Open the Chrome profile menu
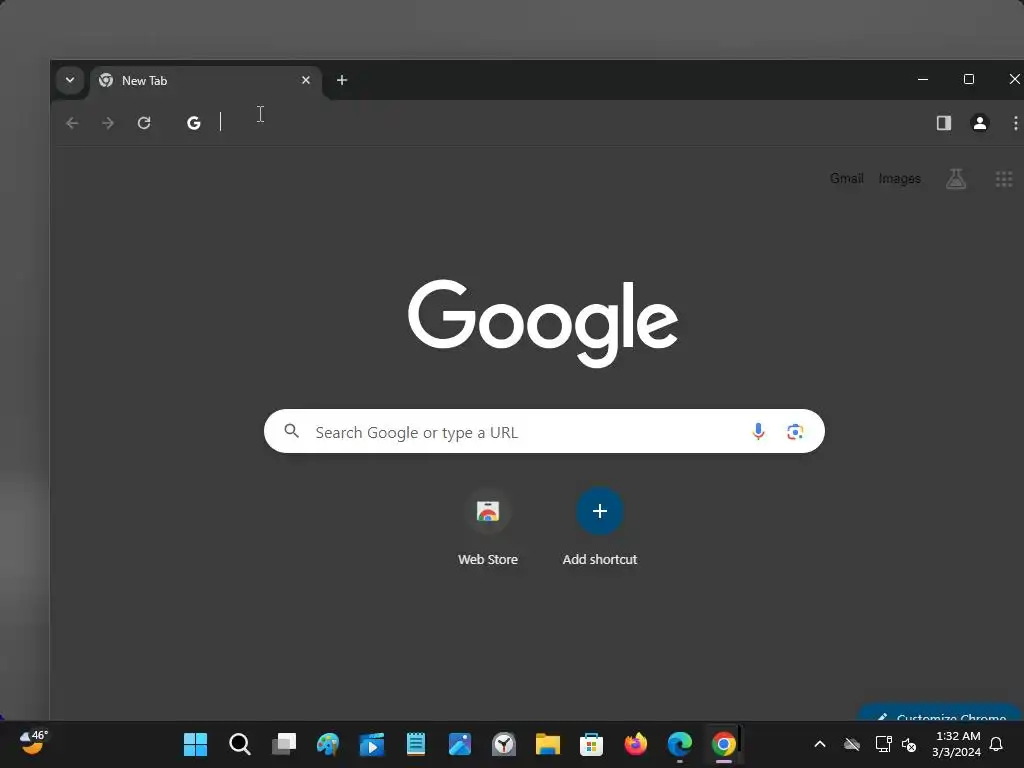The image size is (1024, 768). (x=980, y=123)
